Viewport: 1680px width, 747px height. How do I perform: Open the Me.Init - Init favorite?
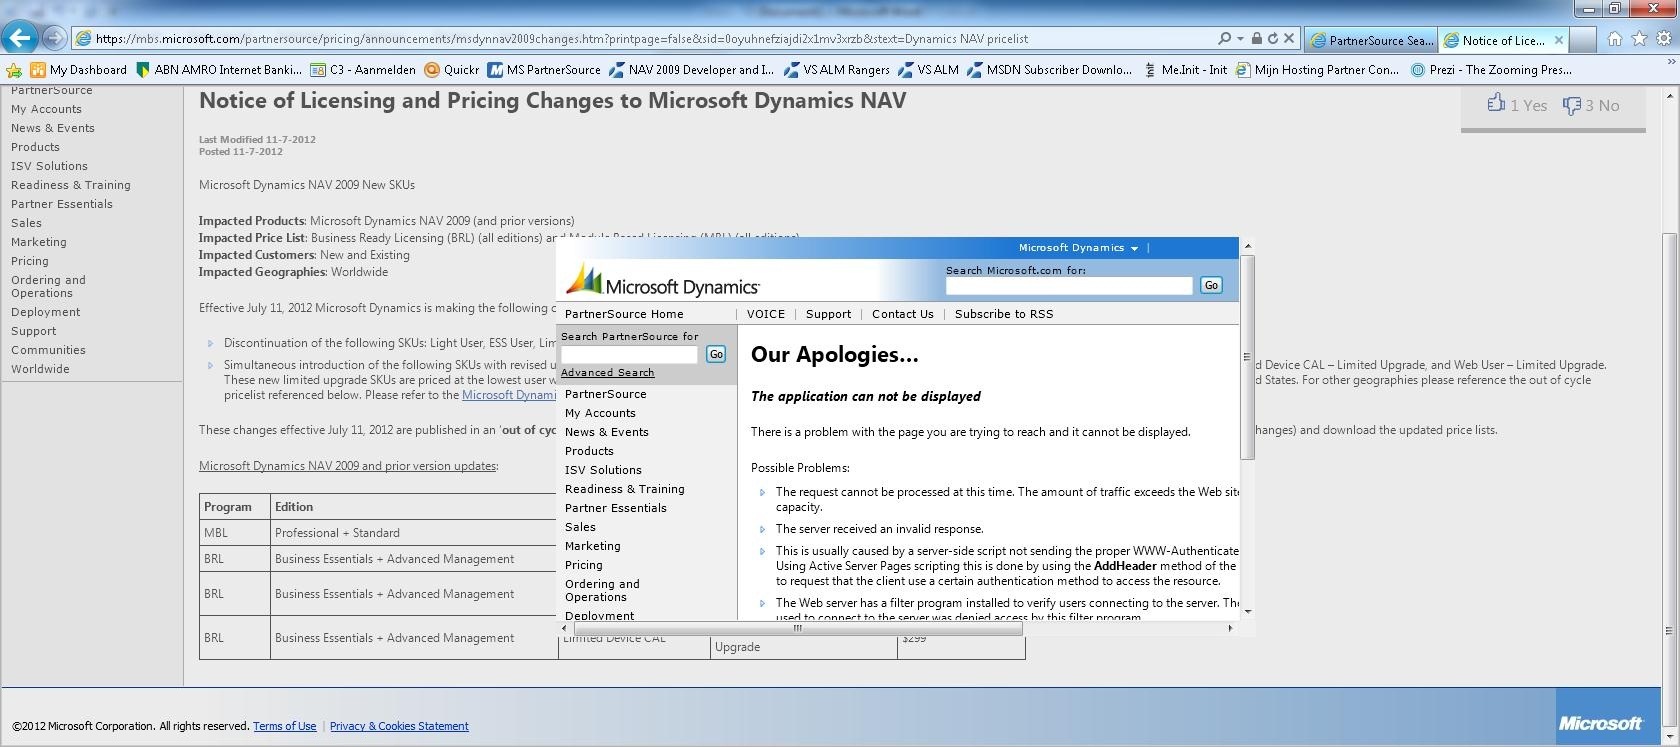[1184, 70]
